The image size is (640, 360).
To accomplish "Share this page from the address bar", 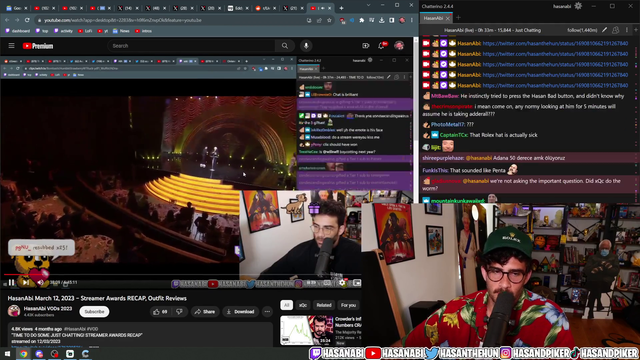I will 319,20.
